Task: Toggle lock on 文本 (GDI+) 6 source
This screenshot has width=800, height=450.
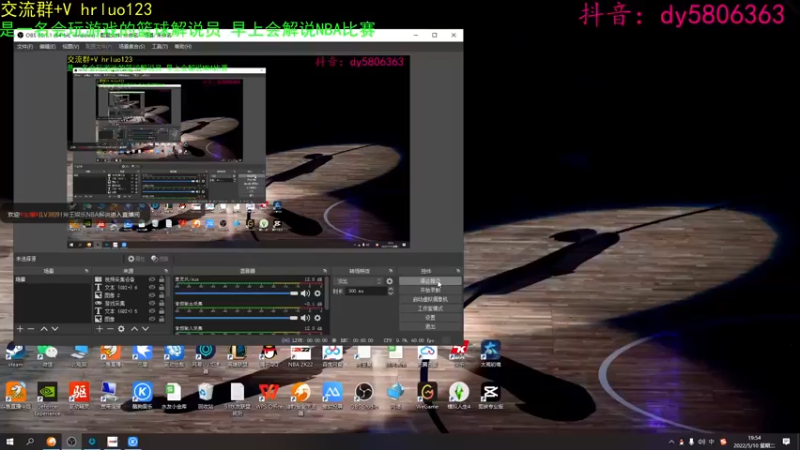Action: 162,287
